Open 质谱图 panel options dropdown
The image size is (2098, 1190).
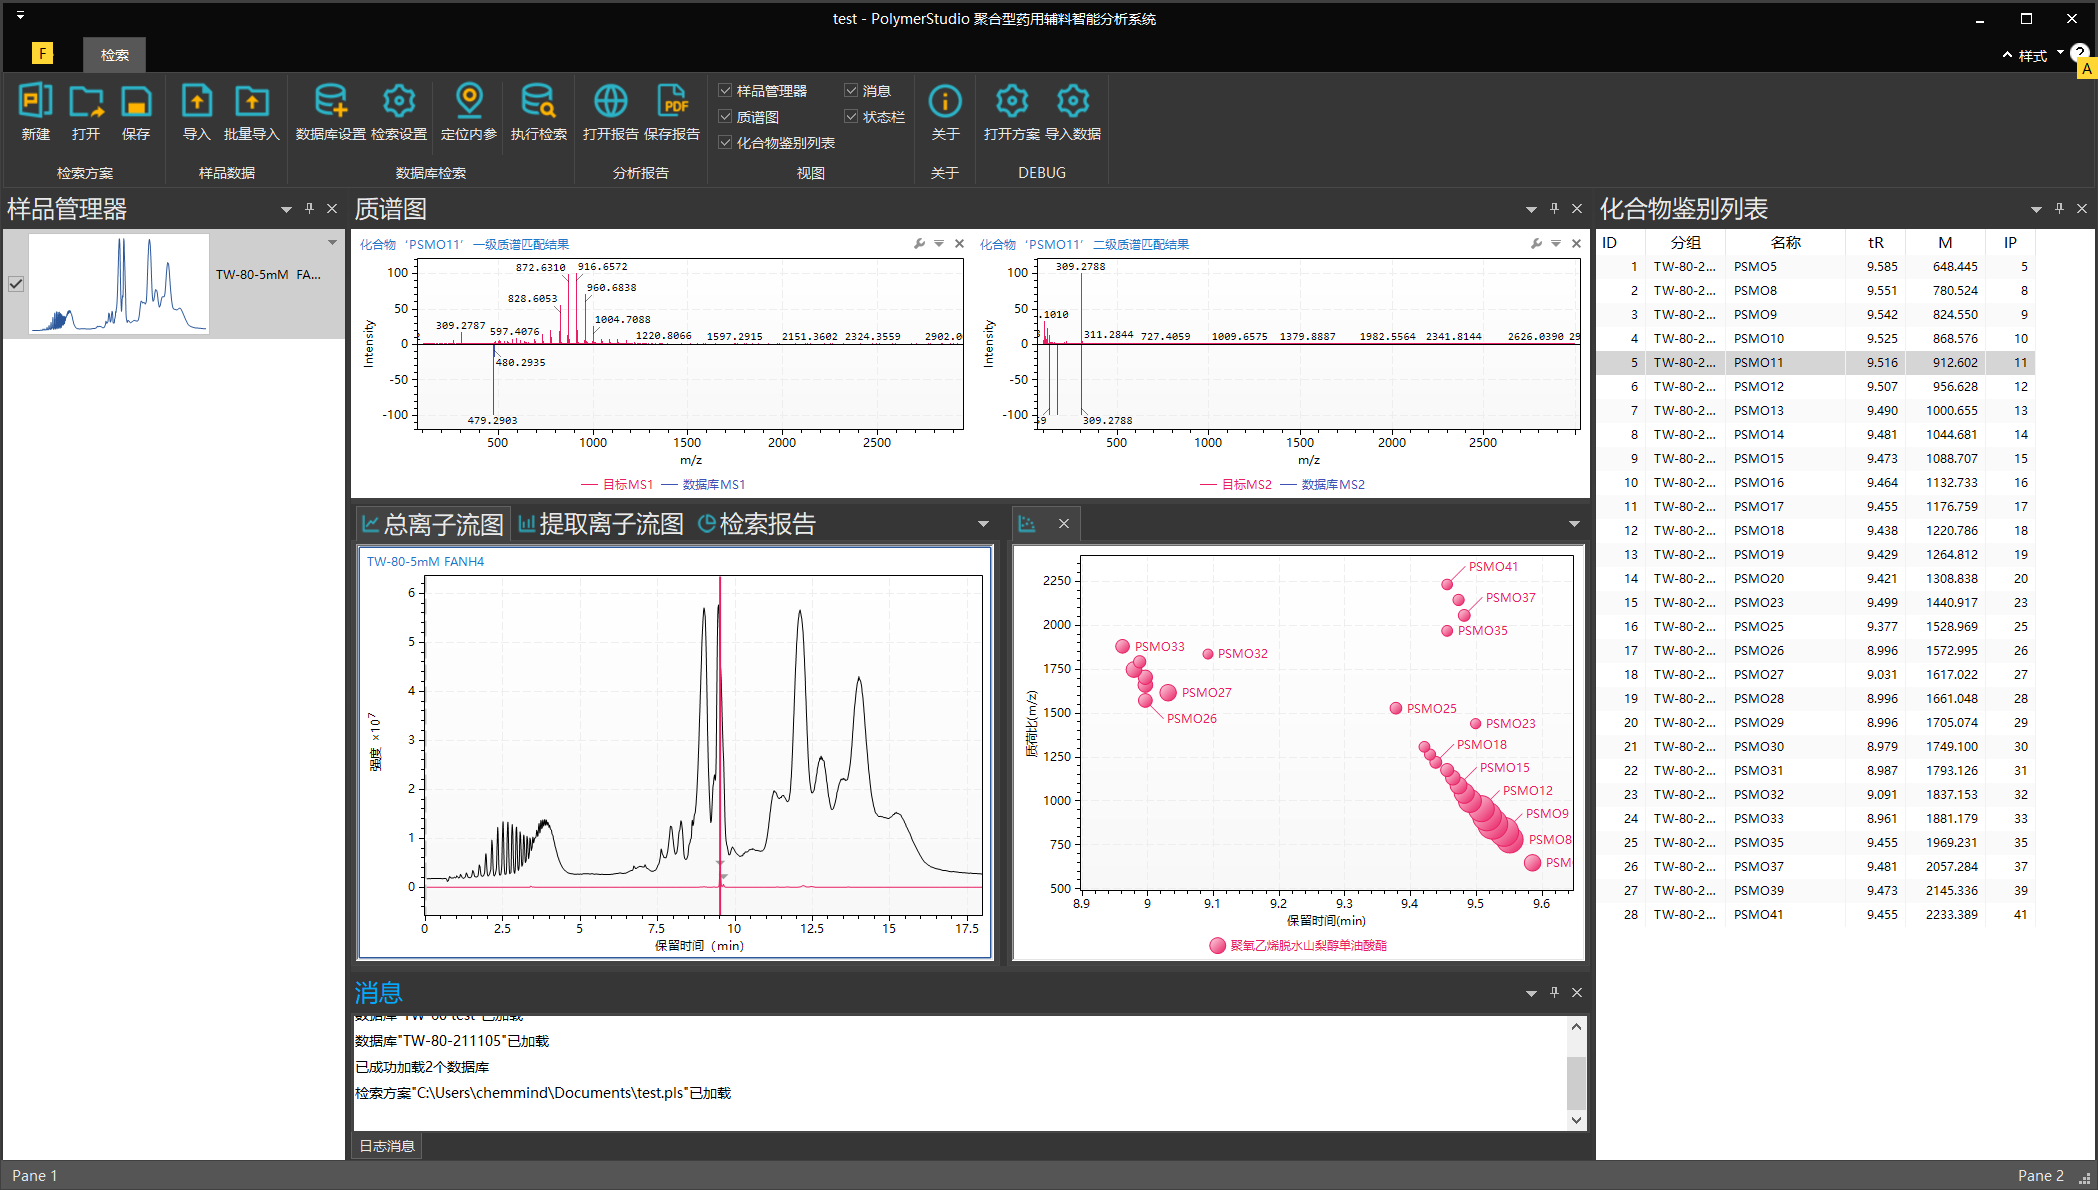click(1531, 209)
